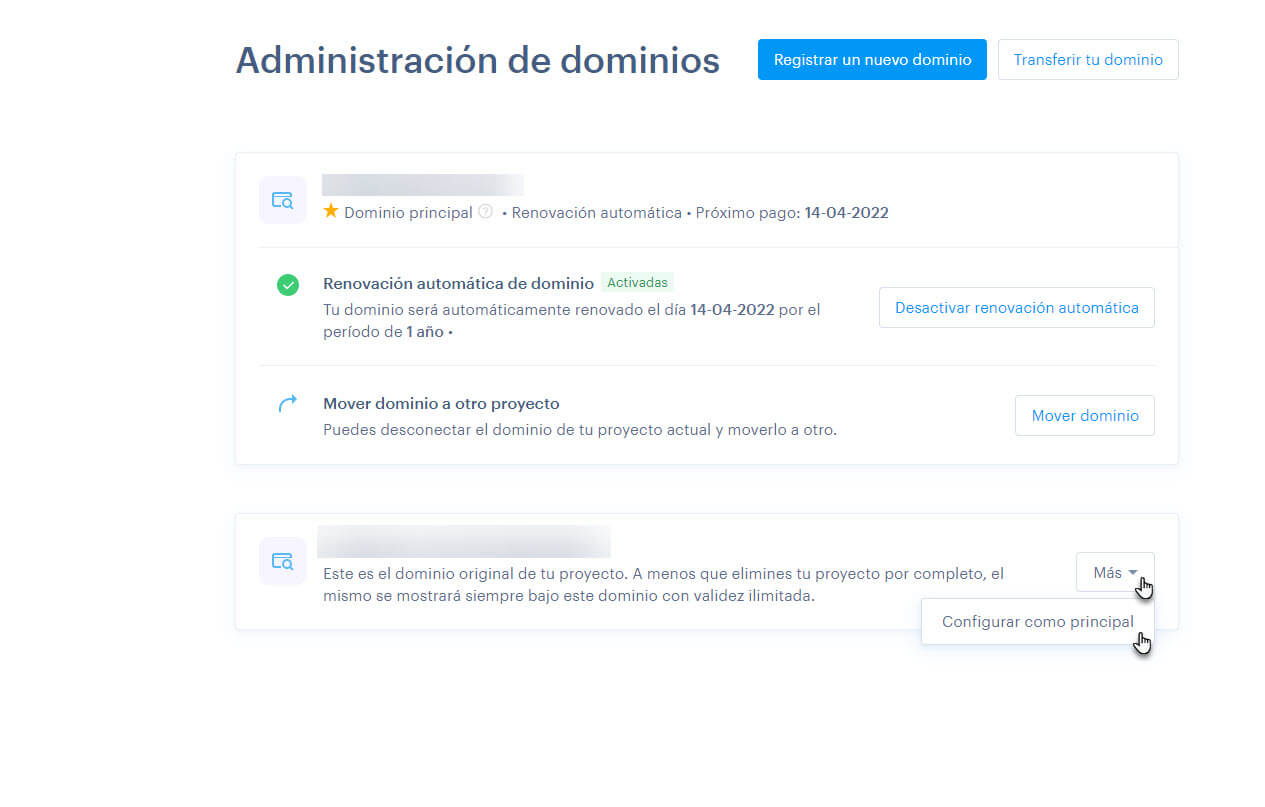Click the second domain's magnifier document icon

(282, 561)
